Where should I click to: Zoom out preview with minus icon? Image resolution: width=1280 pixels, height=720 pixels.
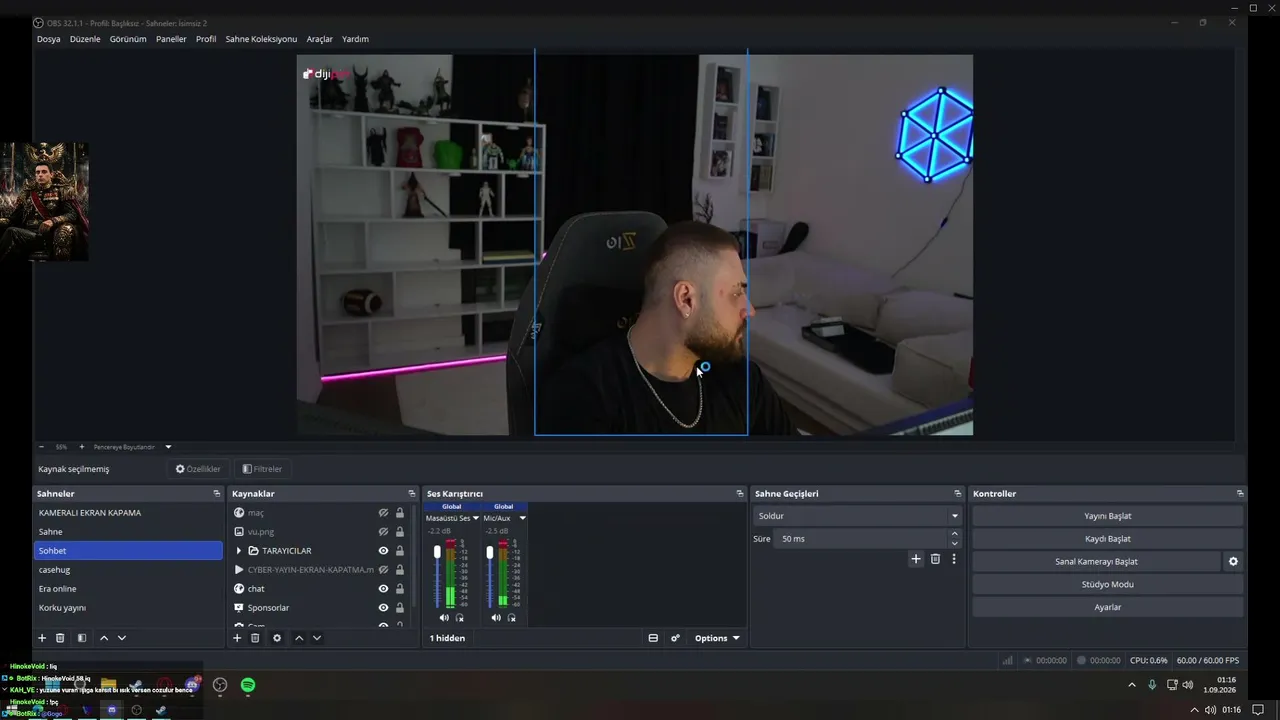41,447
